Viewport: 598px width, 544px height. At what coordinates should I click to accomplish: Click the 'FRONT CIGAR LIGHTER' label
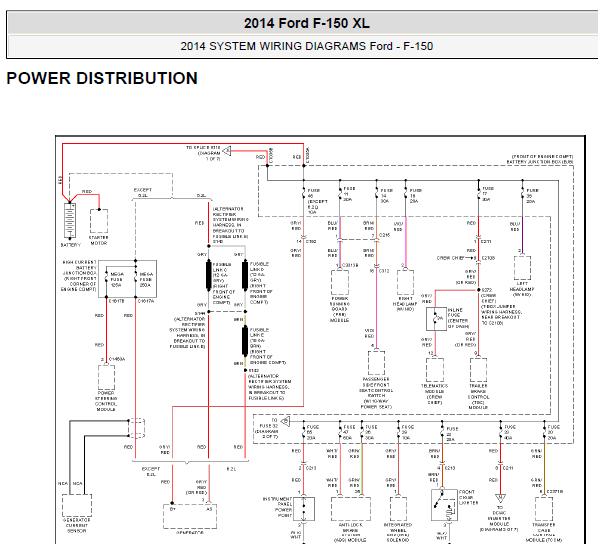pos(469,497)
